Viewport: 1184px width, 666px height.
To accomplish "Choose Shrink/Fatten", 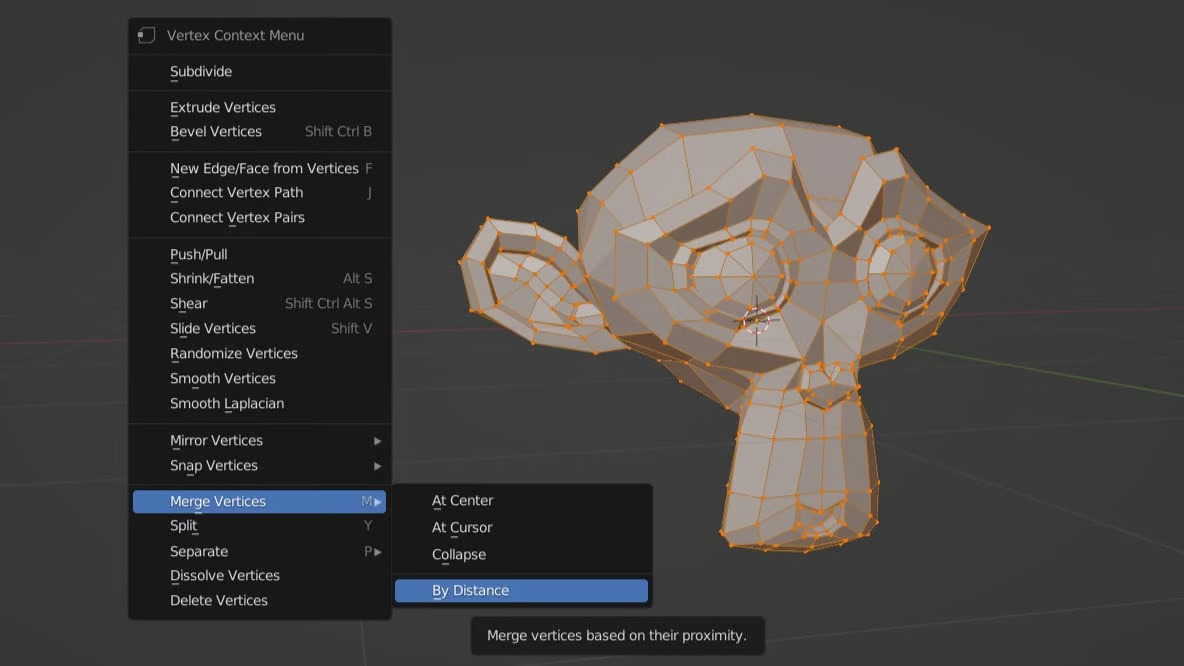I will (x=213, y=278).
